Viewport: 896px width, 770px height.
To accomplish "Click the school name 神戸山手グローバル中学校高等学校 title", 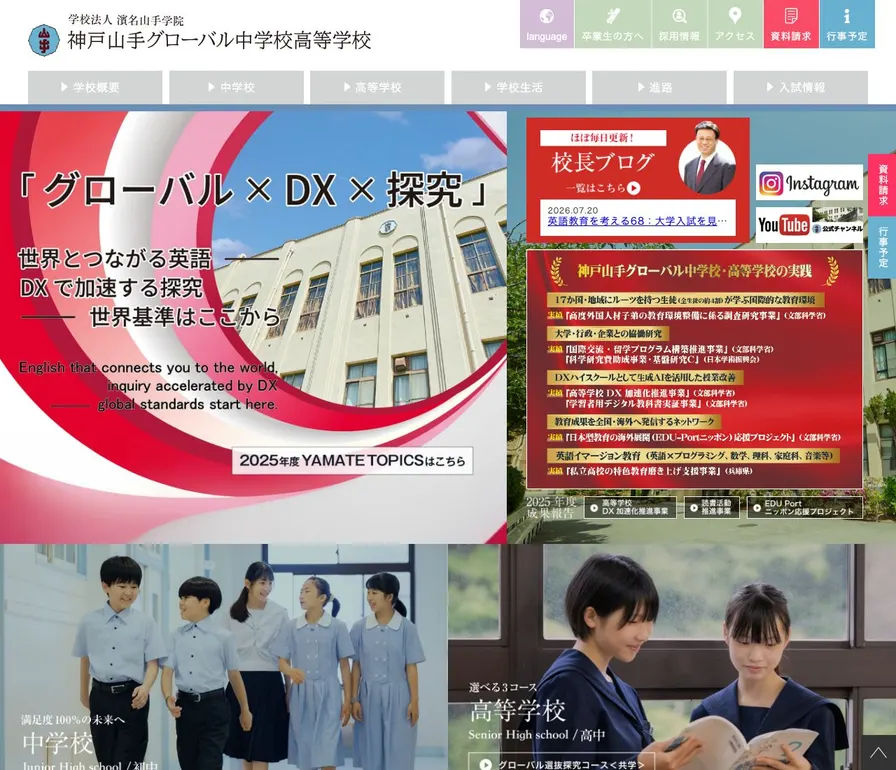I will click(x=219, y=40).
